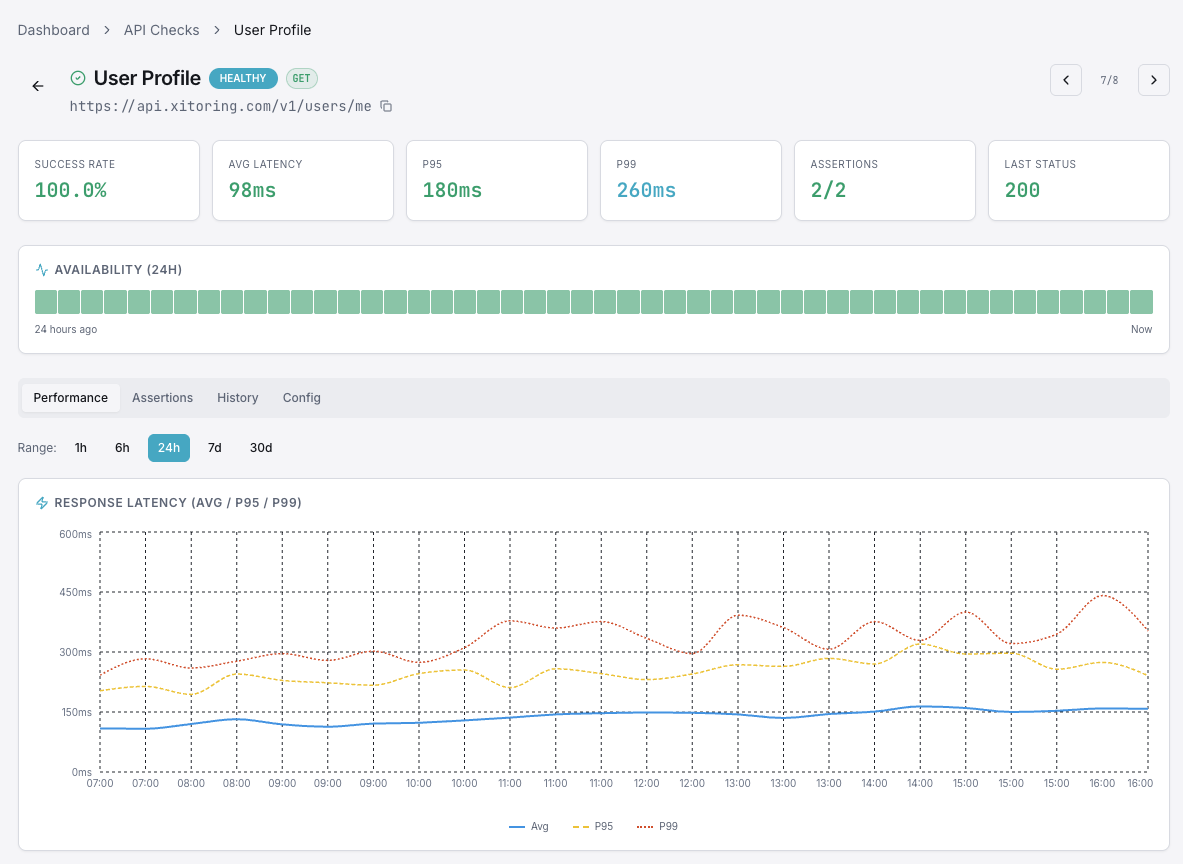
Task: Click the HEALTHY status badge
Action: [x=242, y=77]
